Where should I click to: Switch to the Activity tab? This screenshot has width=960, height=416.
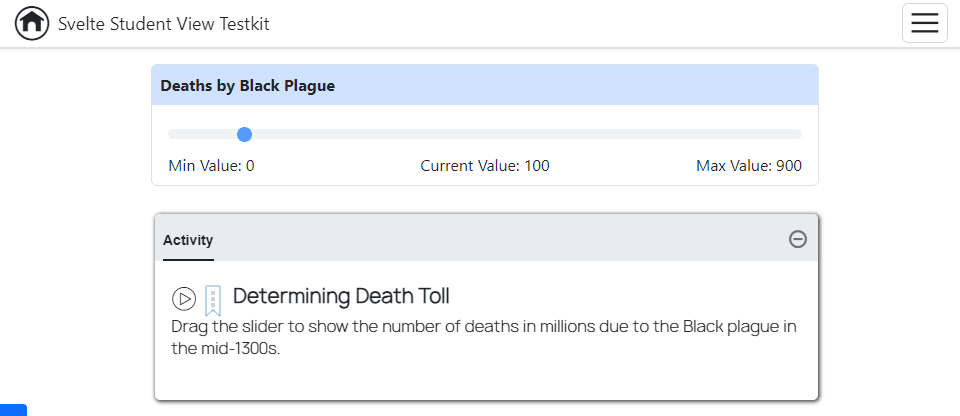[x=188, y=240]
